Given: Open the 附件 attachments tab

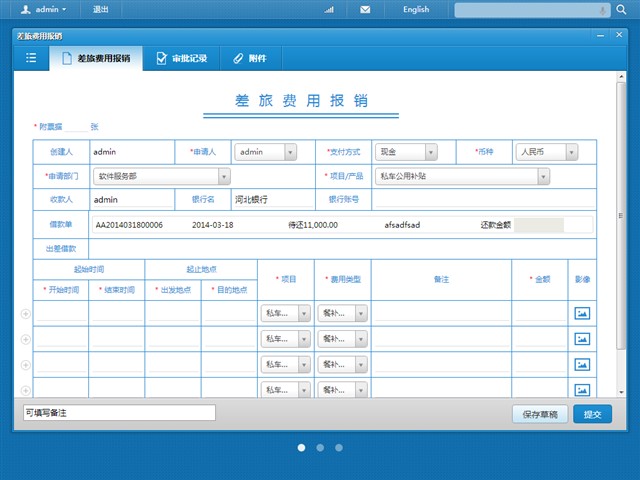Looking at the screenshot, I should click(250, 58).
